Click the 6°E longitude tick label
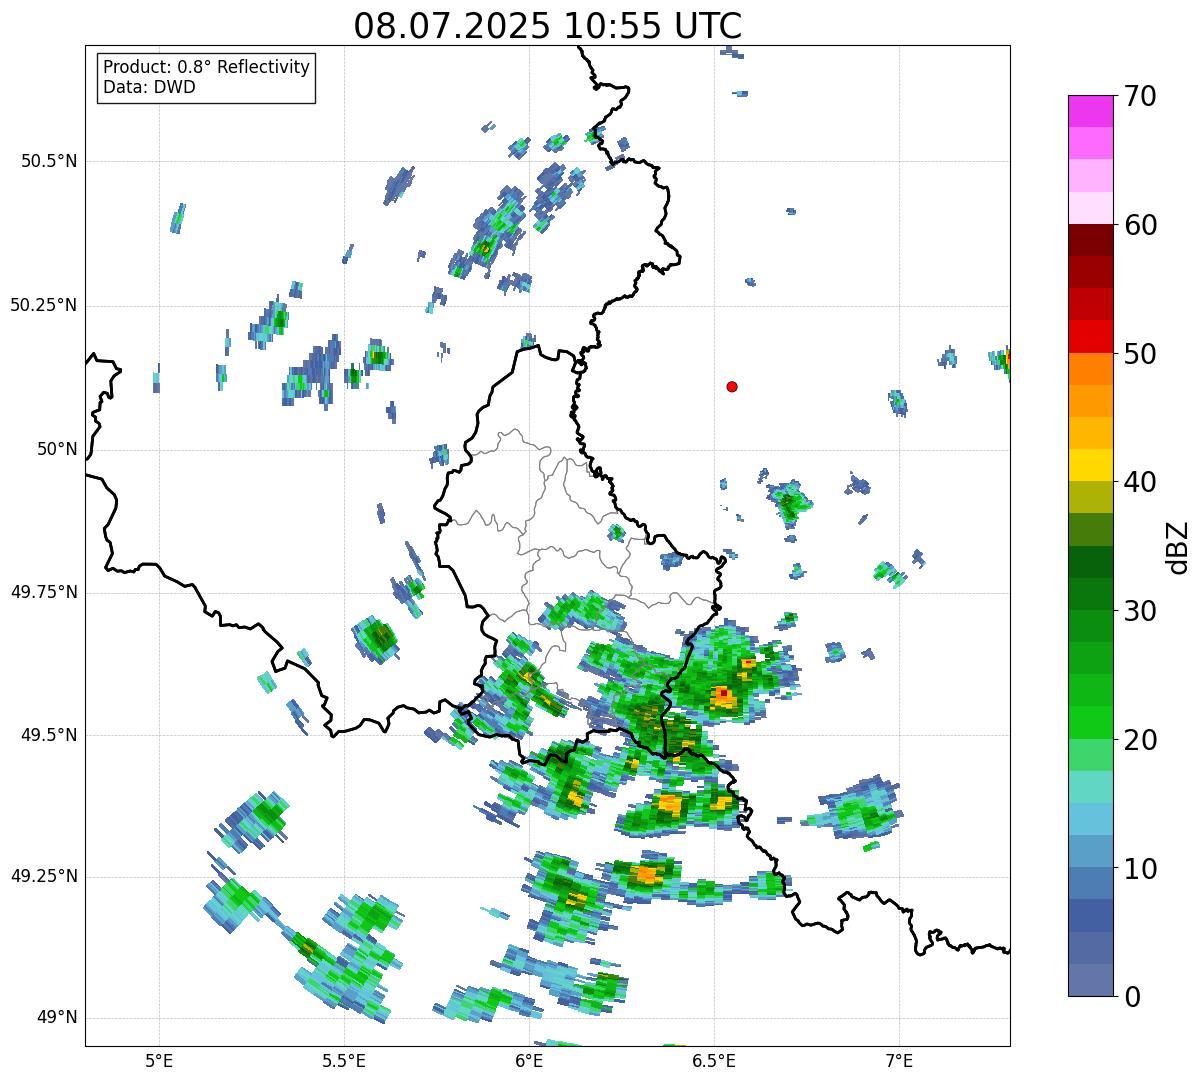 click(529, 1061)
